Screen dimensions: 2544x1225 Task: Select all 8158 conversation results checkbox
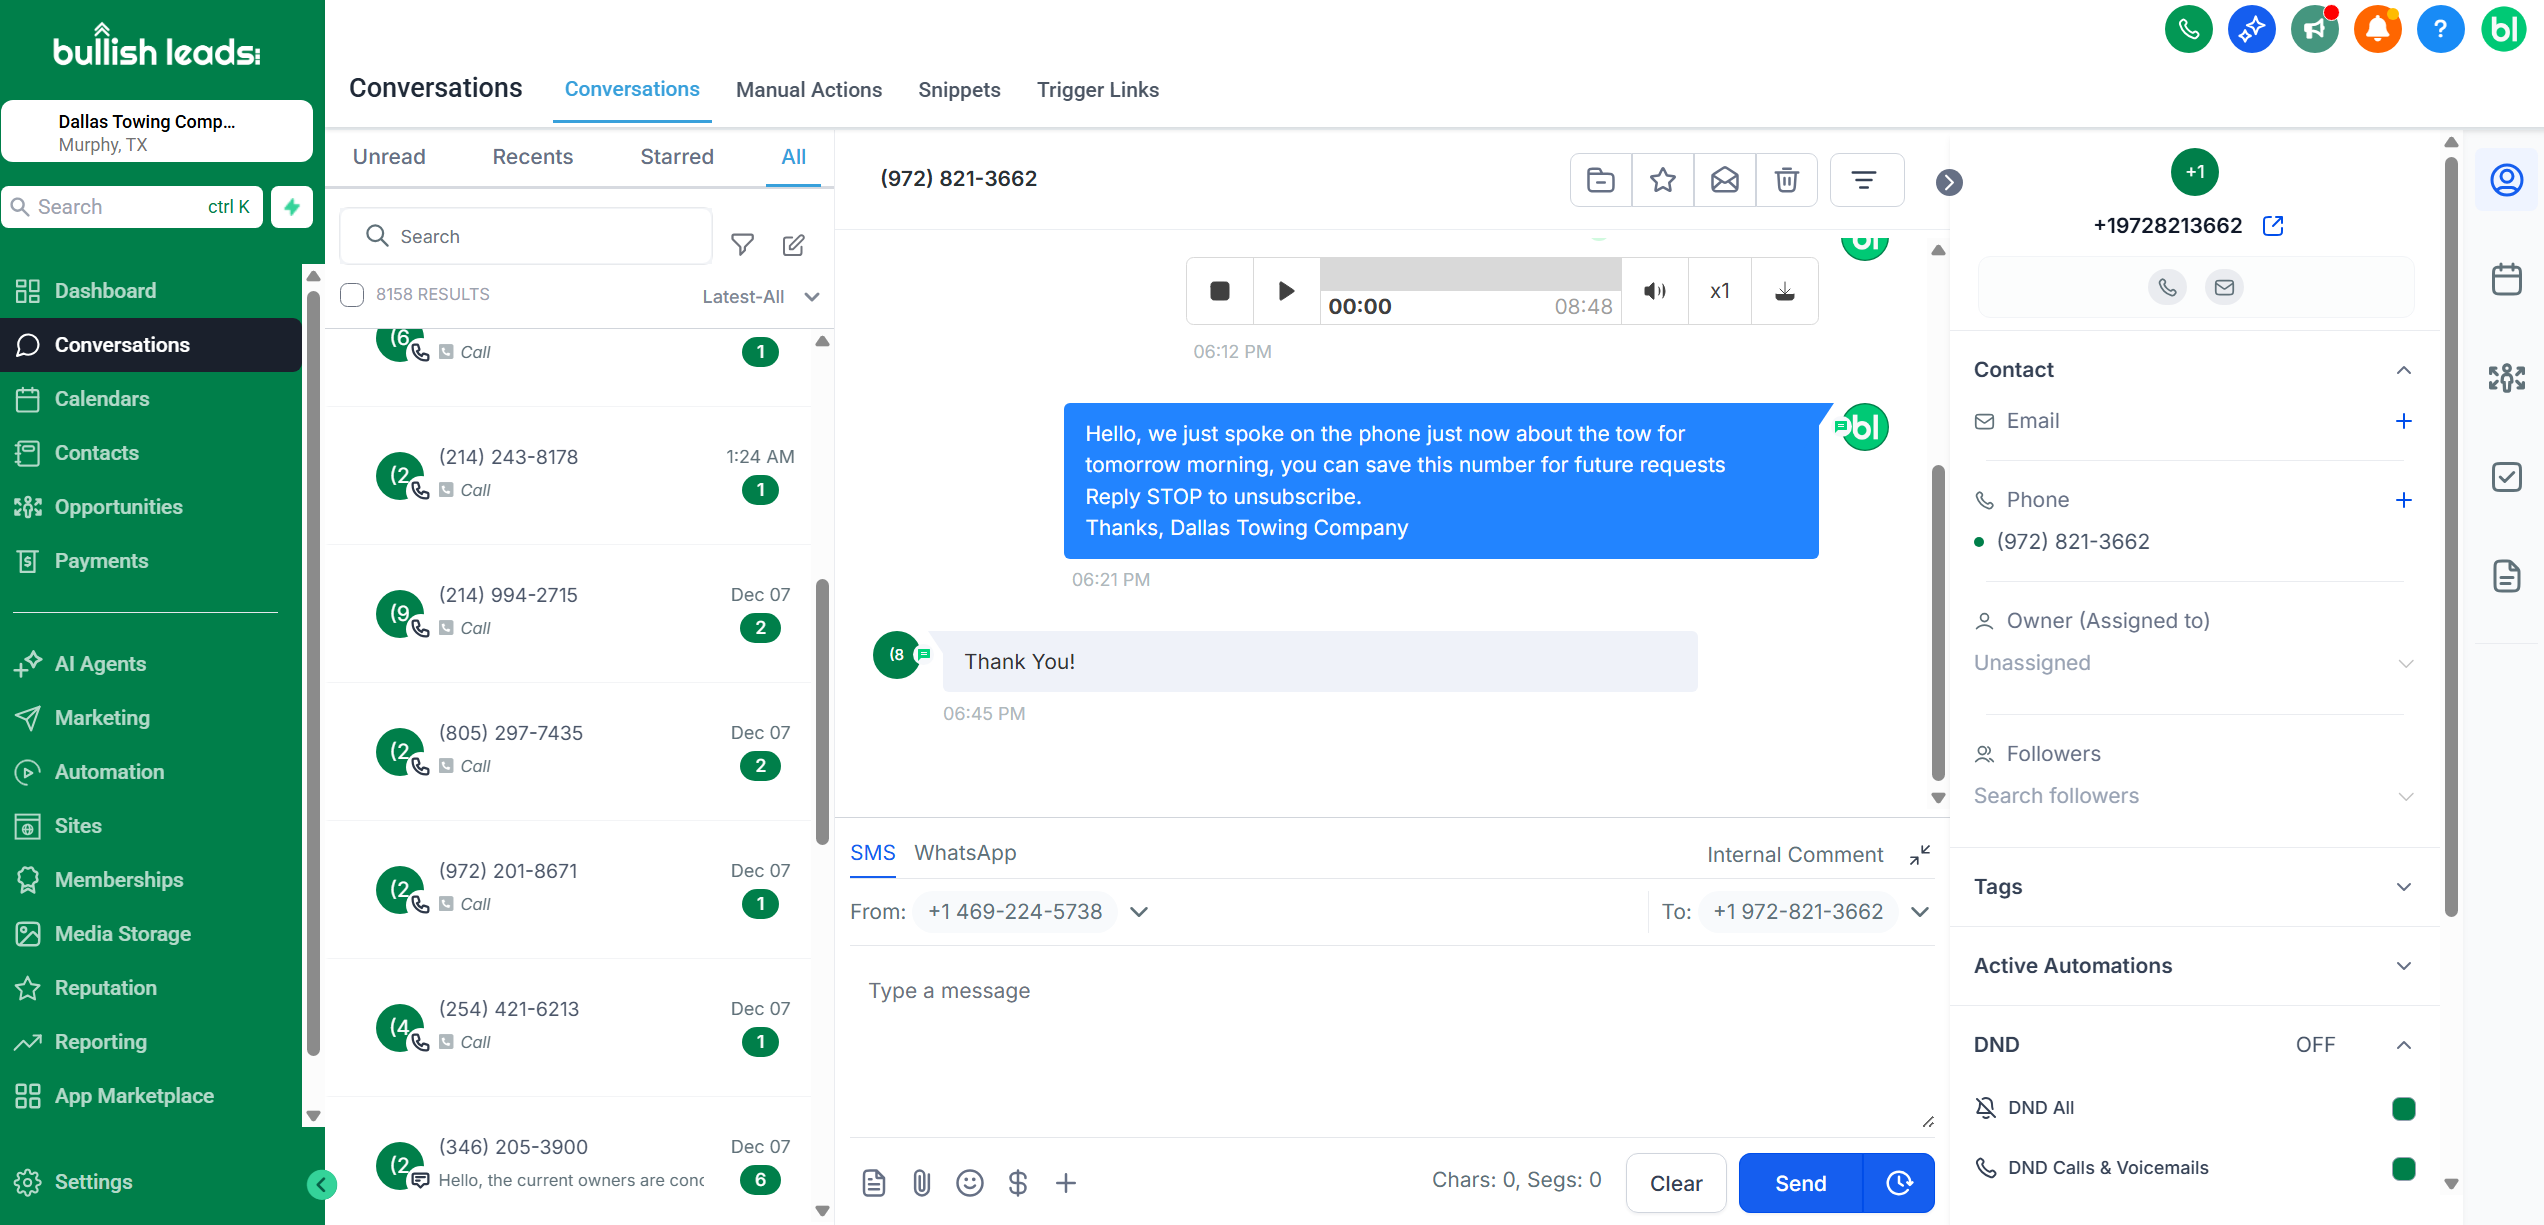click(352, 294)
